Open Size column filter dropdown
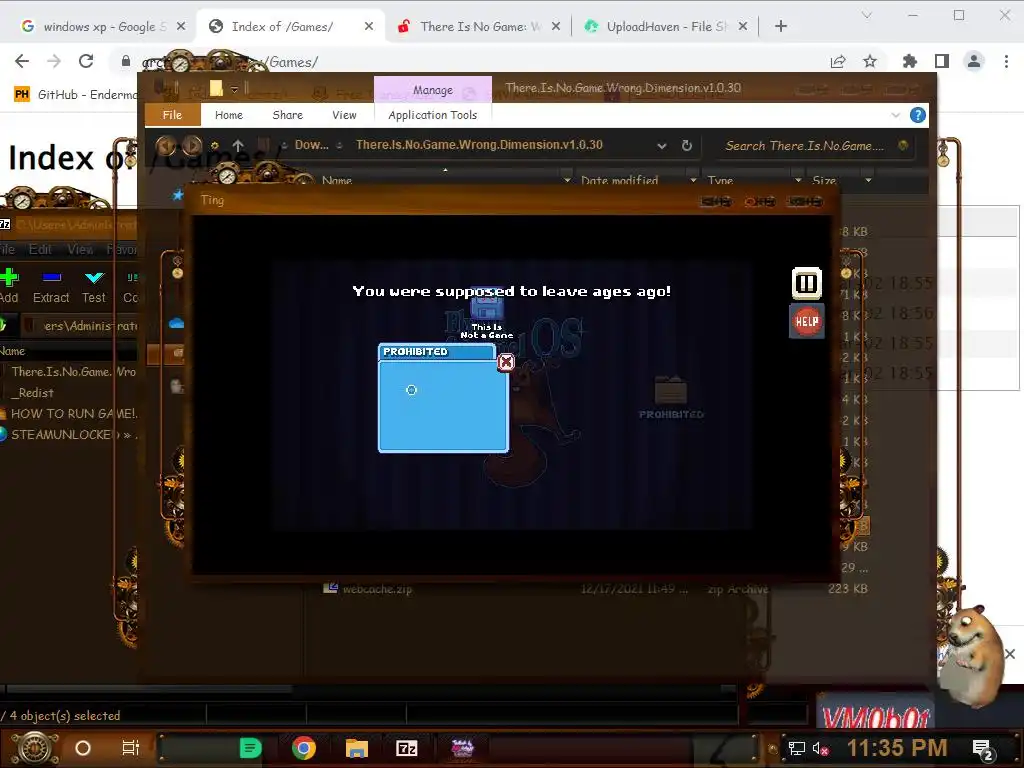This screenshot has height=768, width=1024. [868, 180]
